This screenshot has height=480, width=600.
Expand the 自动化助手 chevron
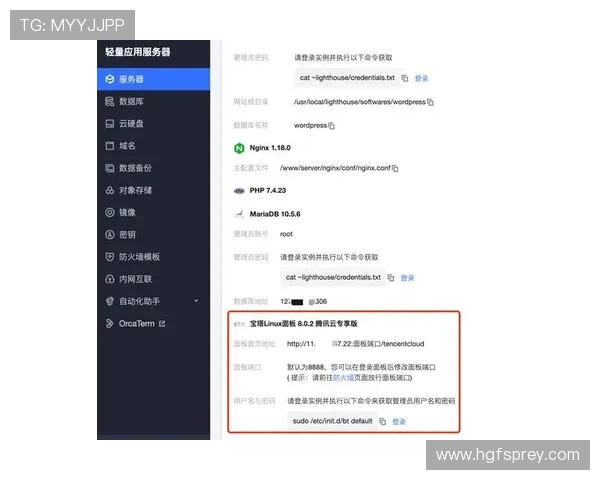pyautogui.click(x=196, y=301)
